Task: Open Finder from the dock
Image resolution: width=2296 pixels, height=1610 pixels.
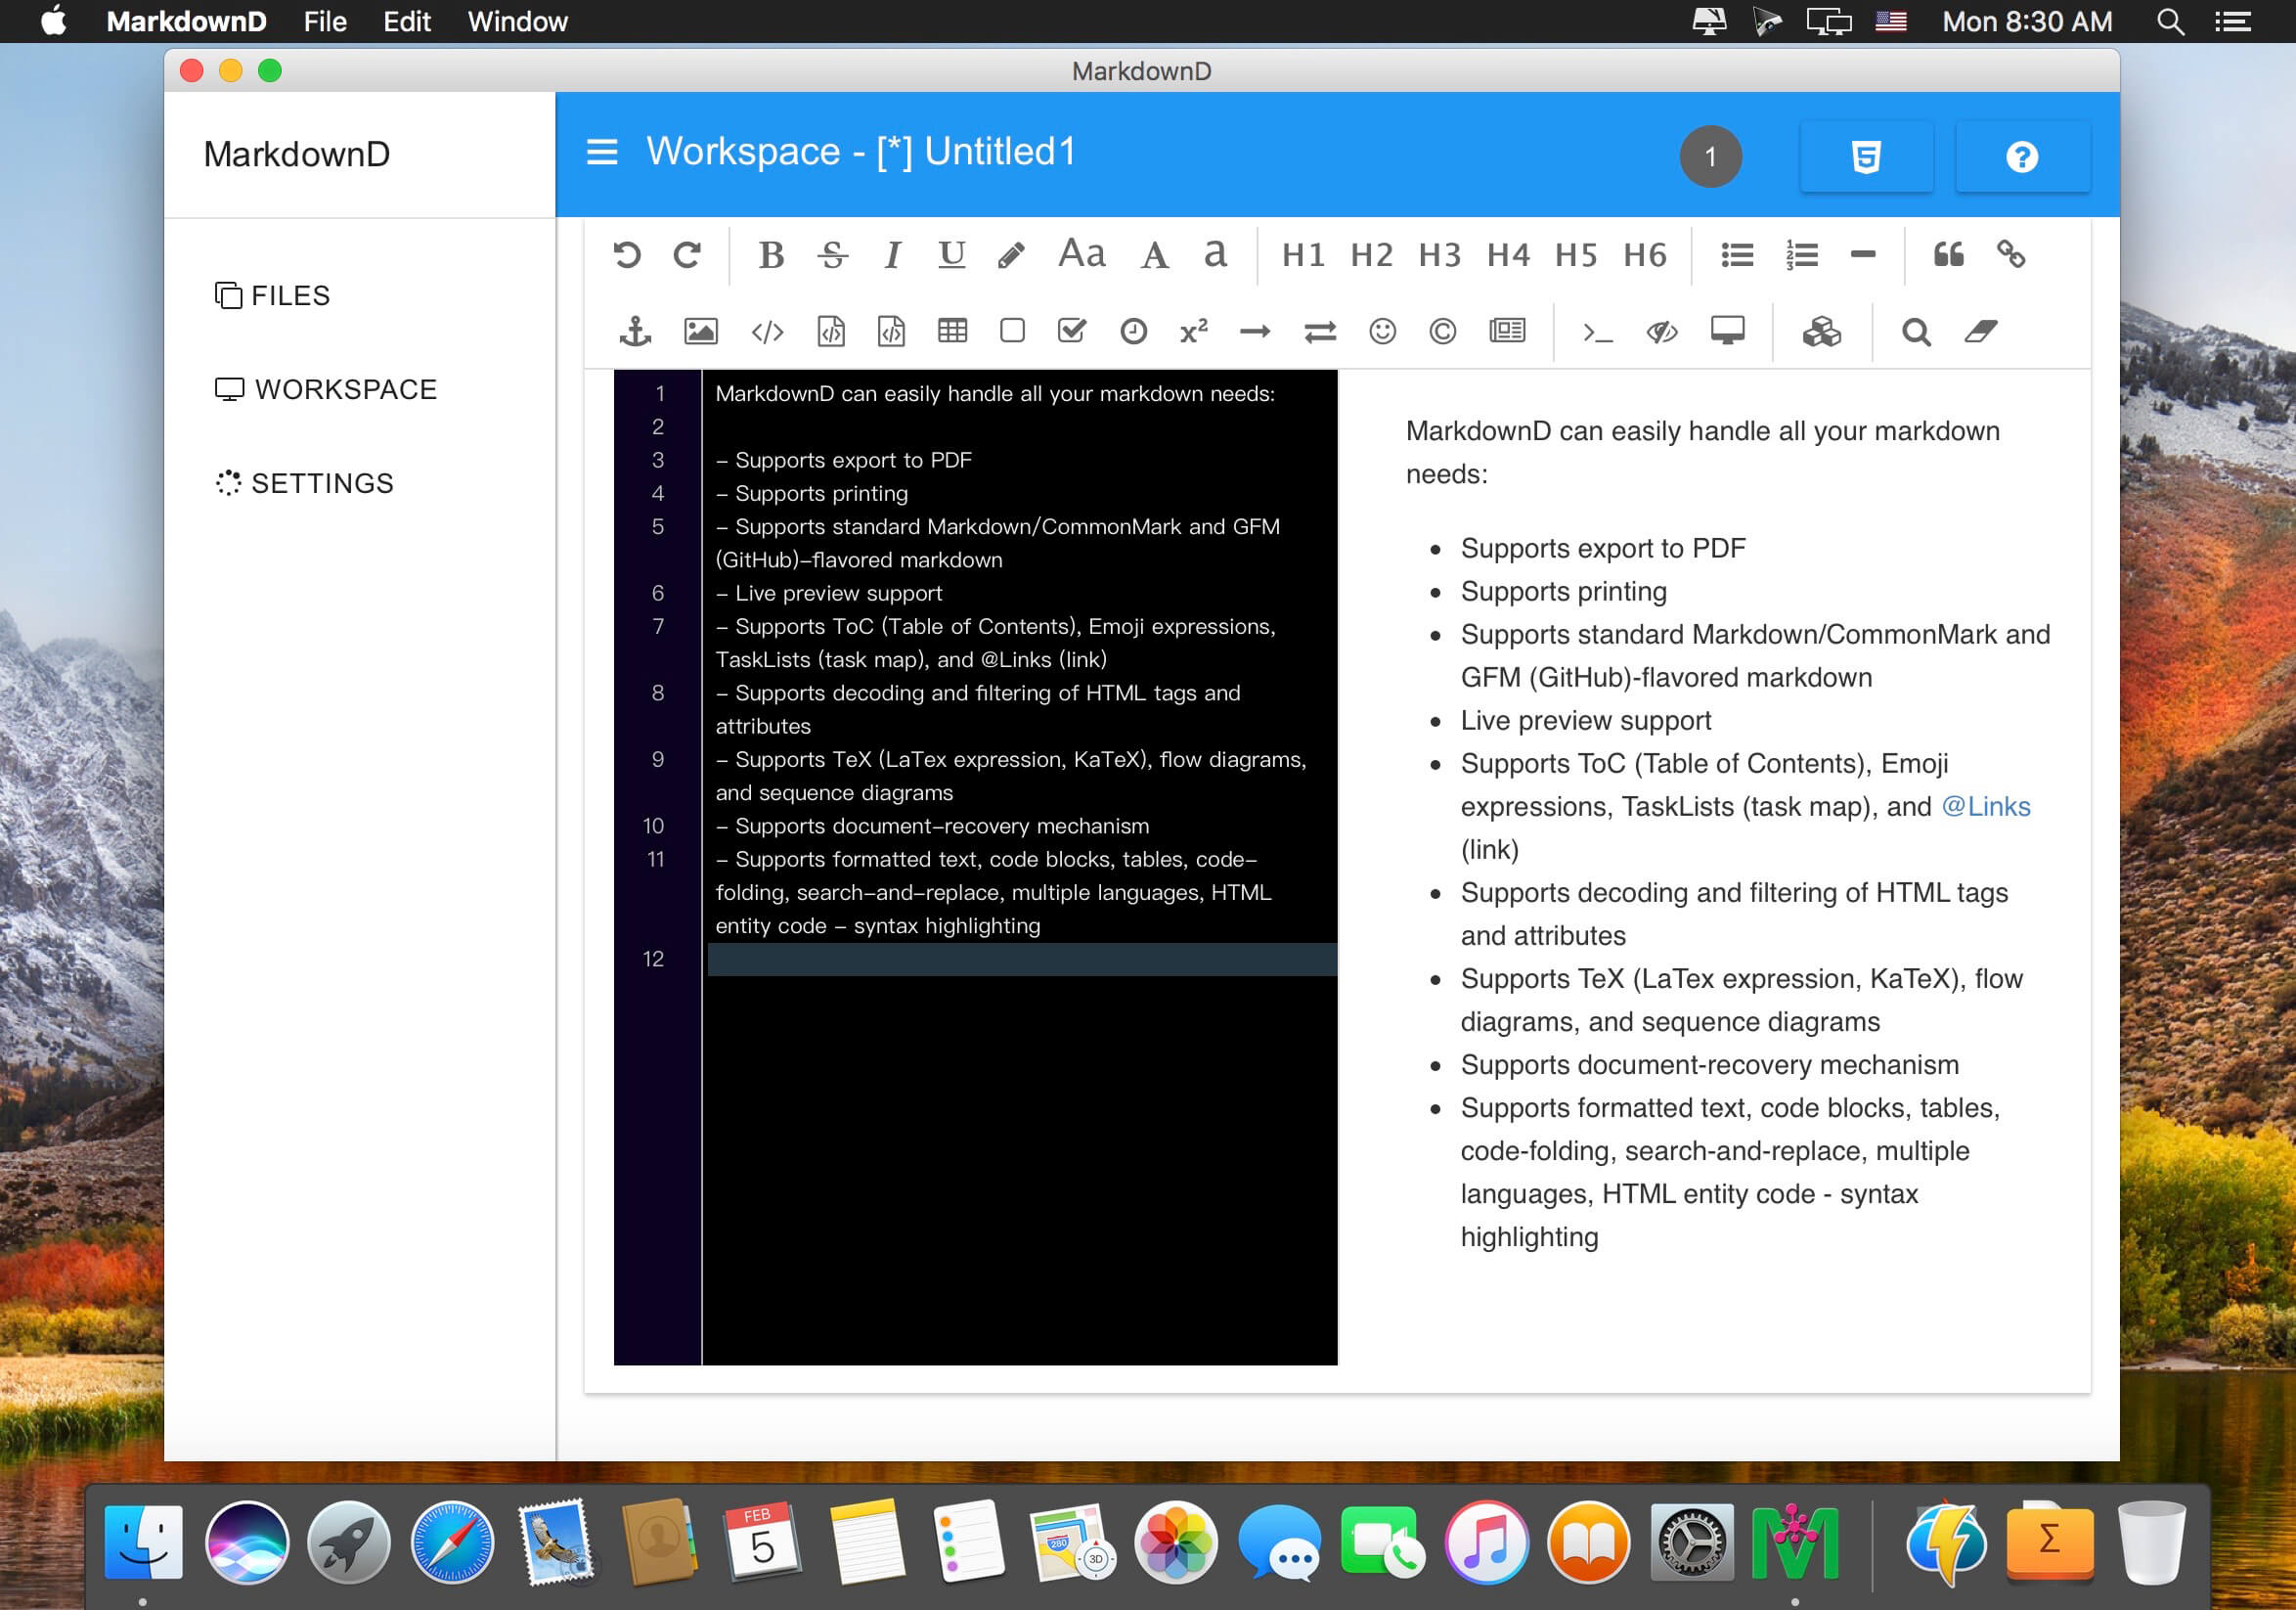Action: coord(143,1542)
